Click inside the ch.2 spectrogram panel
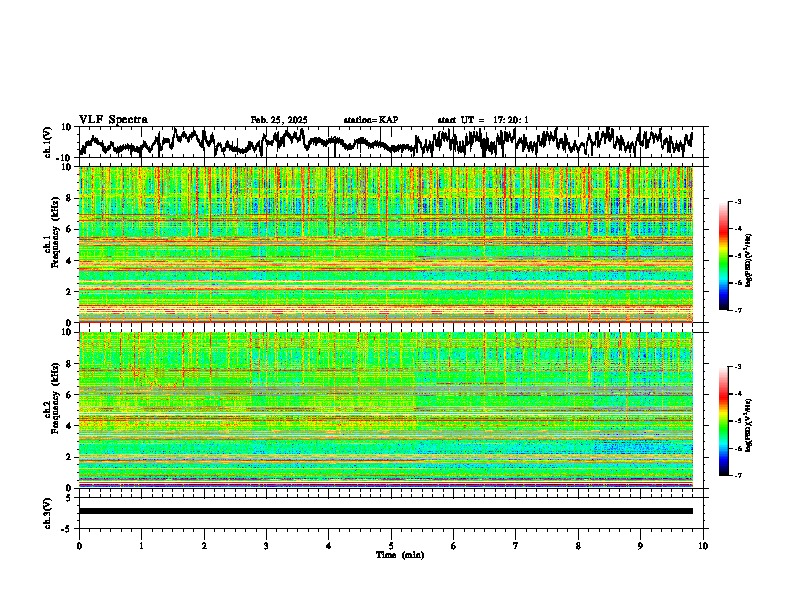This screenshot has height=612, width=792. pyautogui.click(x=386, y=410)
